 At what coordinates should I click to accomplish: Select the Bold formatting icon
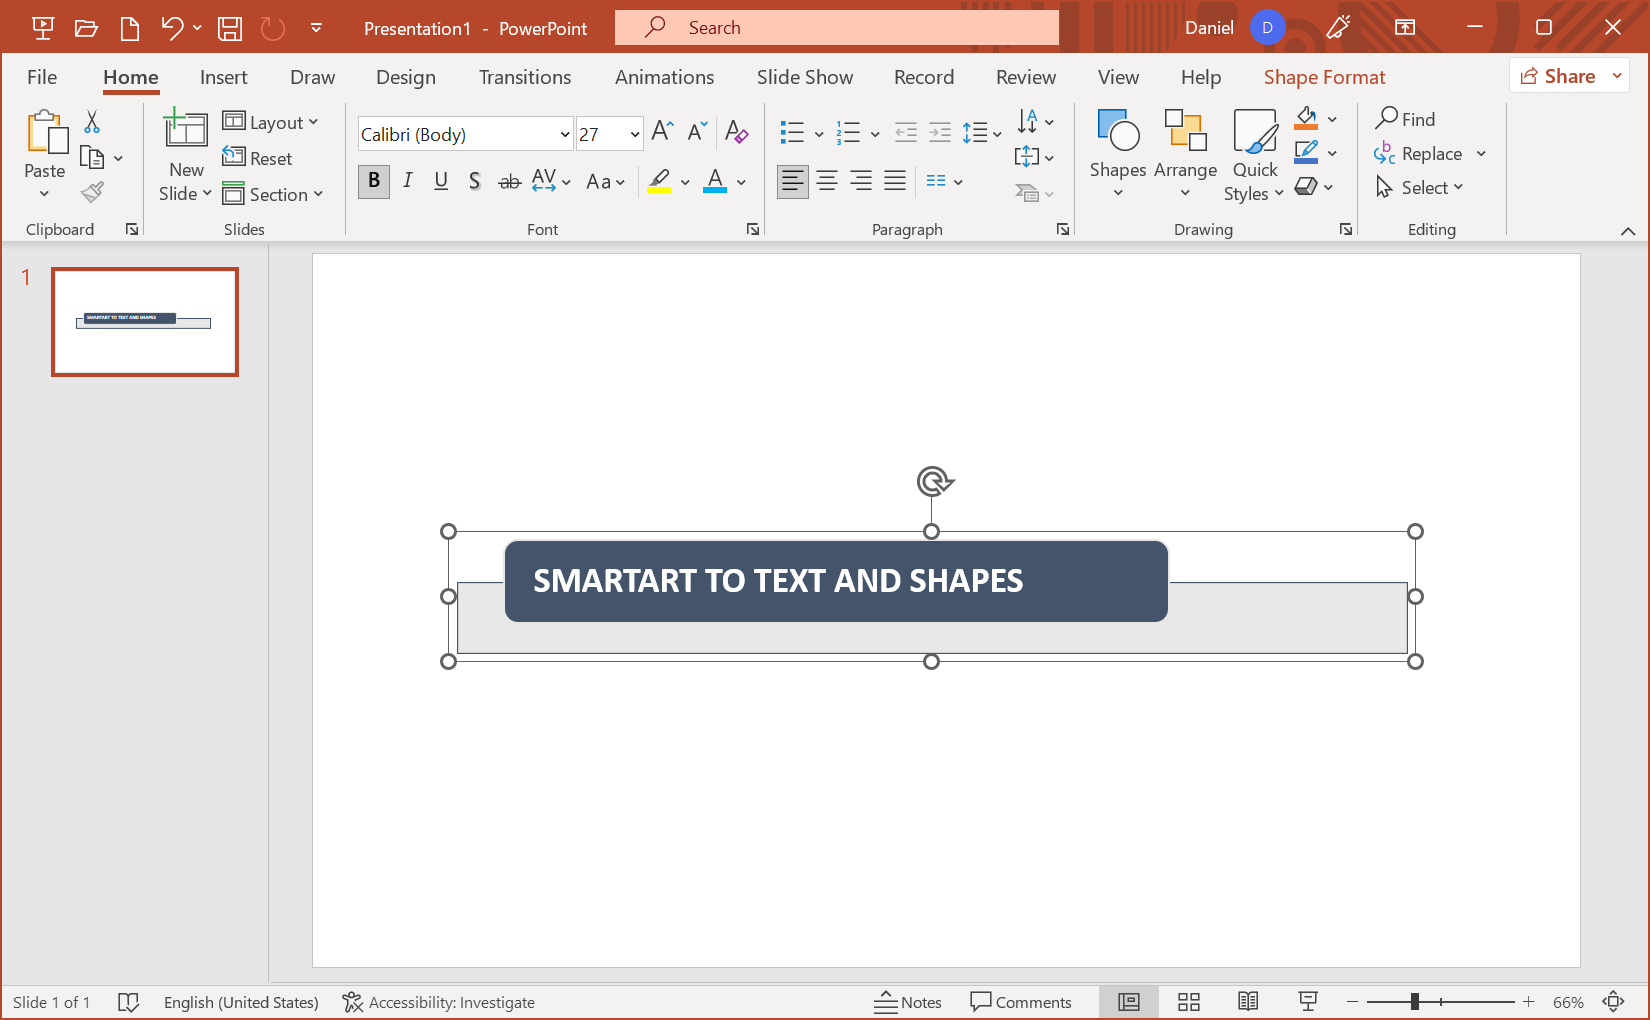pyautogui.click(x=373, y=181)
